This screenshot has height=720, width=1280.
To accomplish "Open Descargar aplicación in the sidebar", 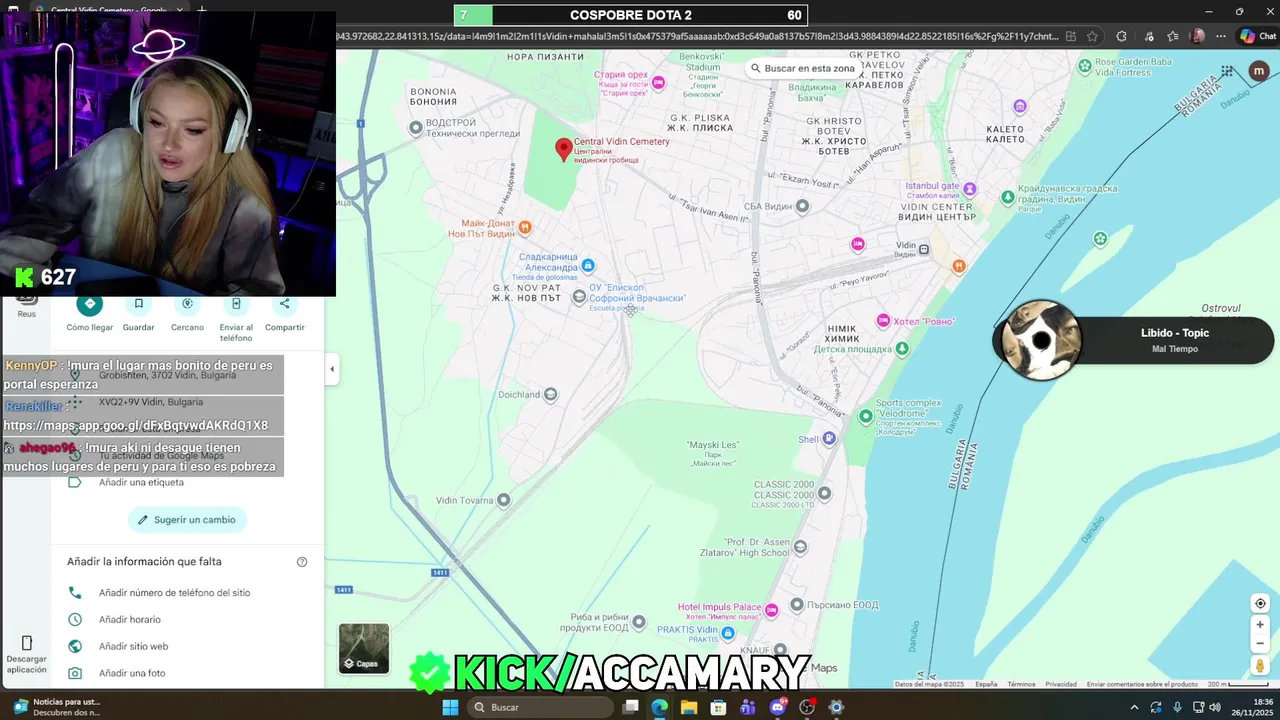I will pos(26,655).
